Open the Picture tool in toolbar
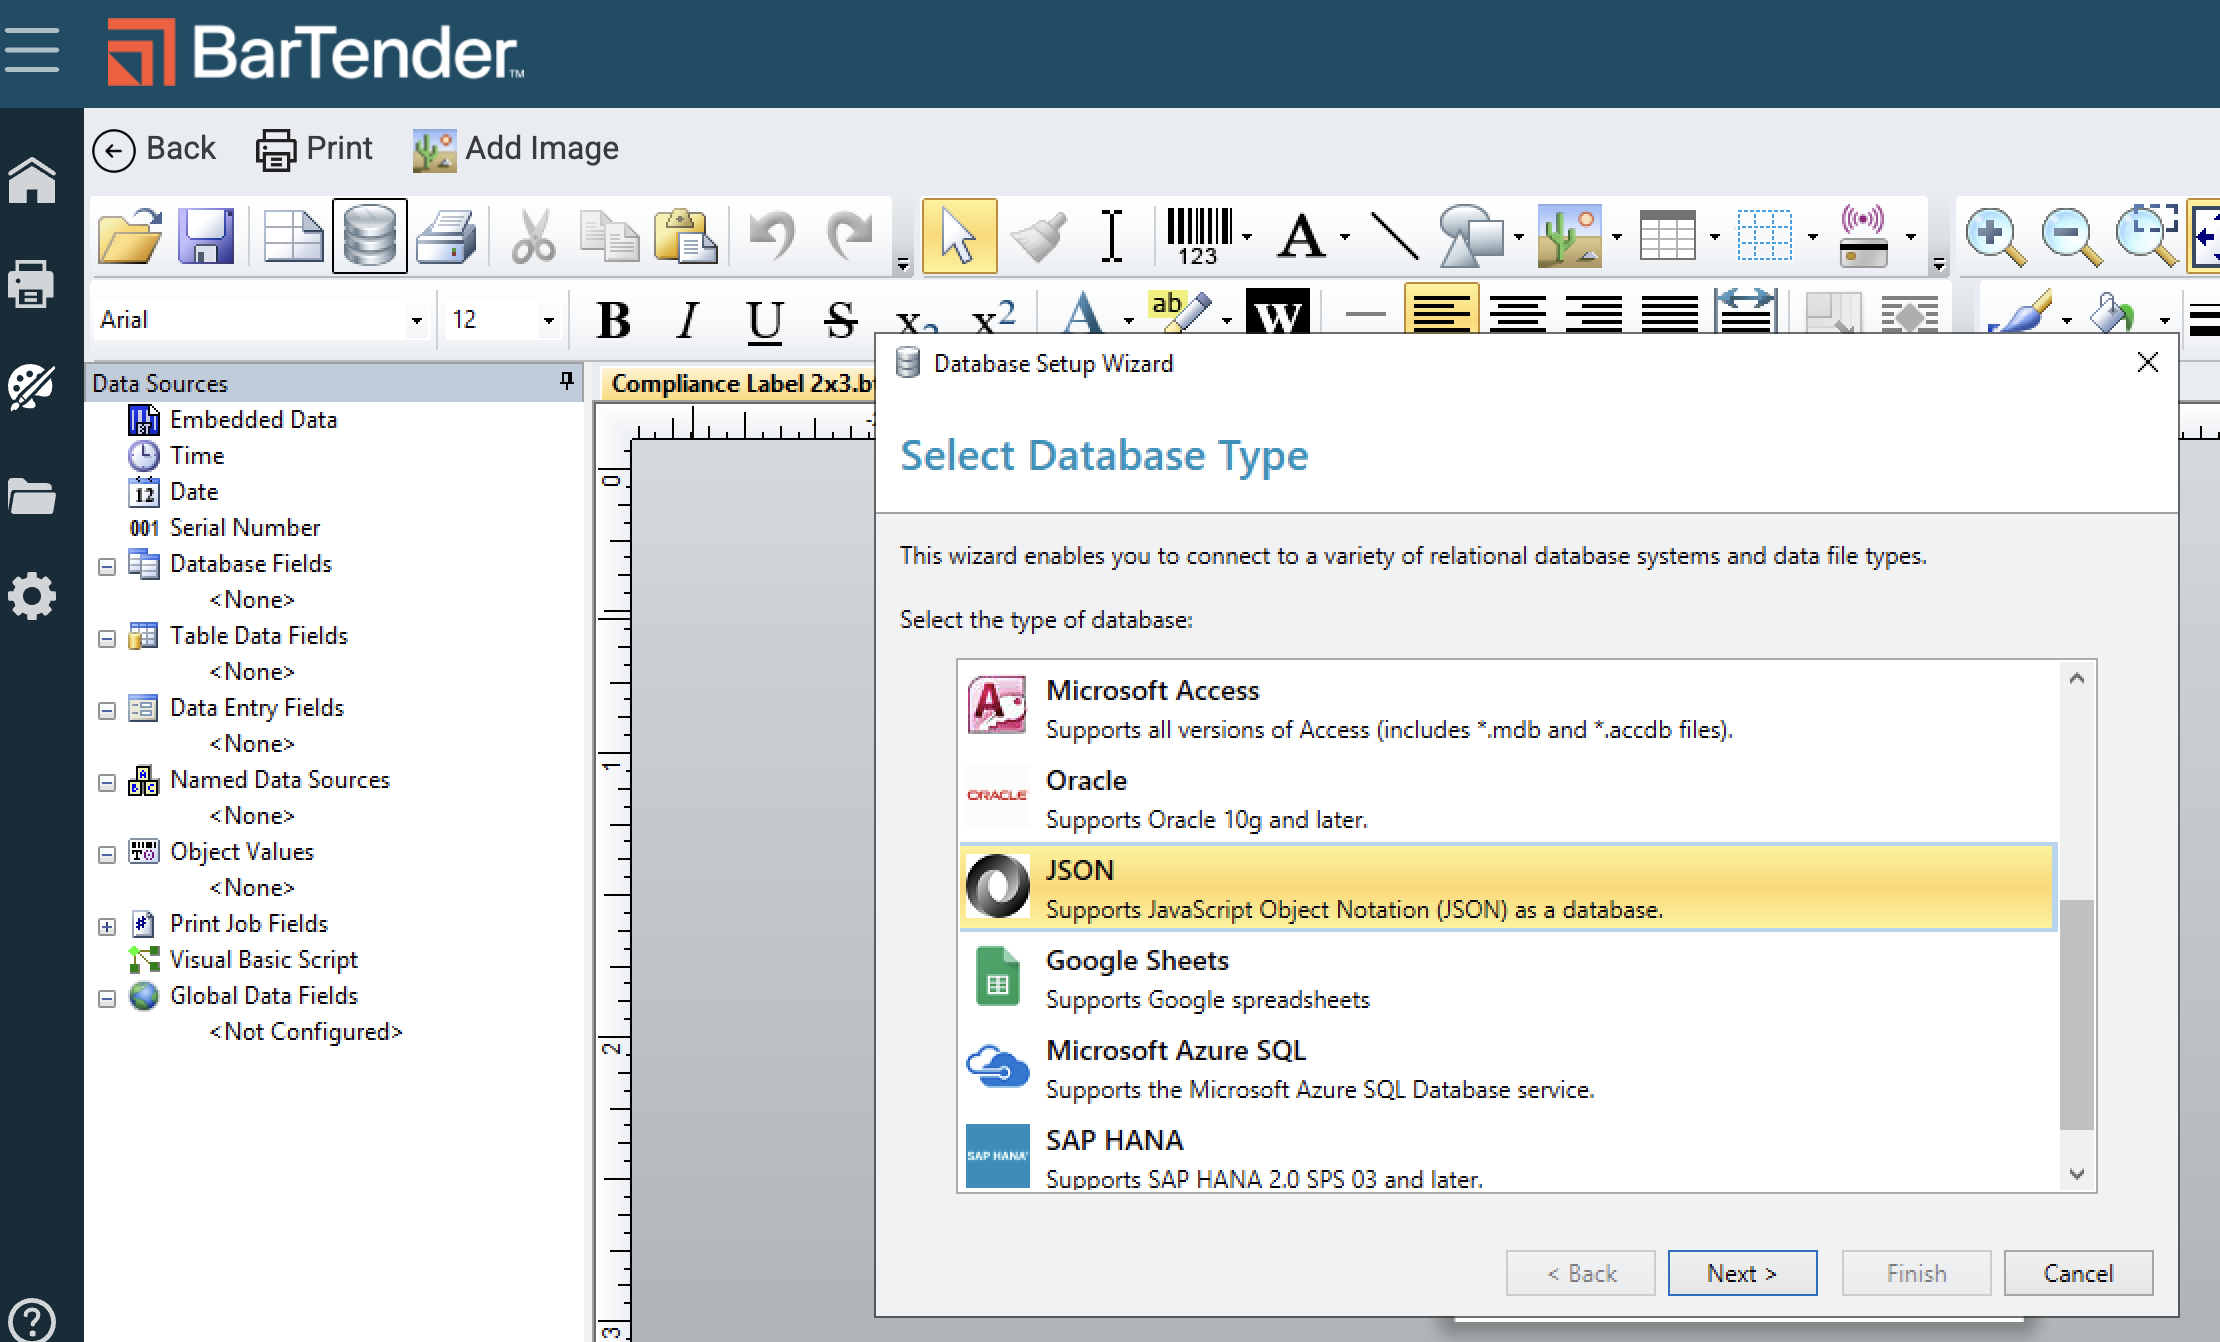Viewport: 2220px width, 1342px height. click(x=1569, y=236)
